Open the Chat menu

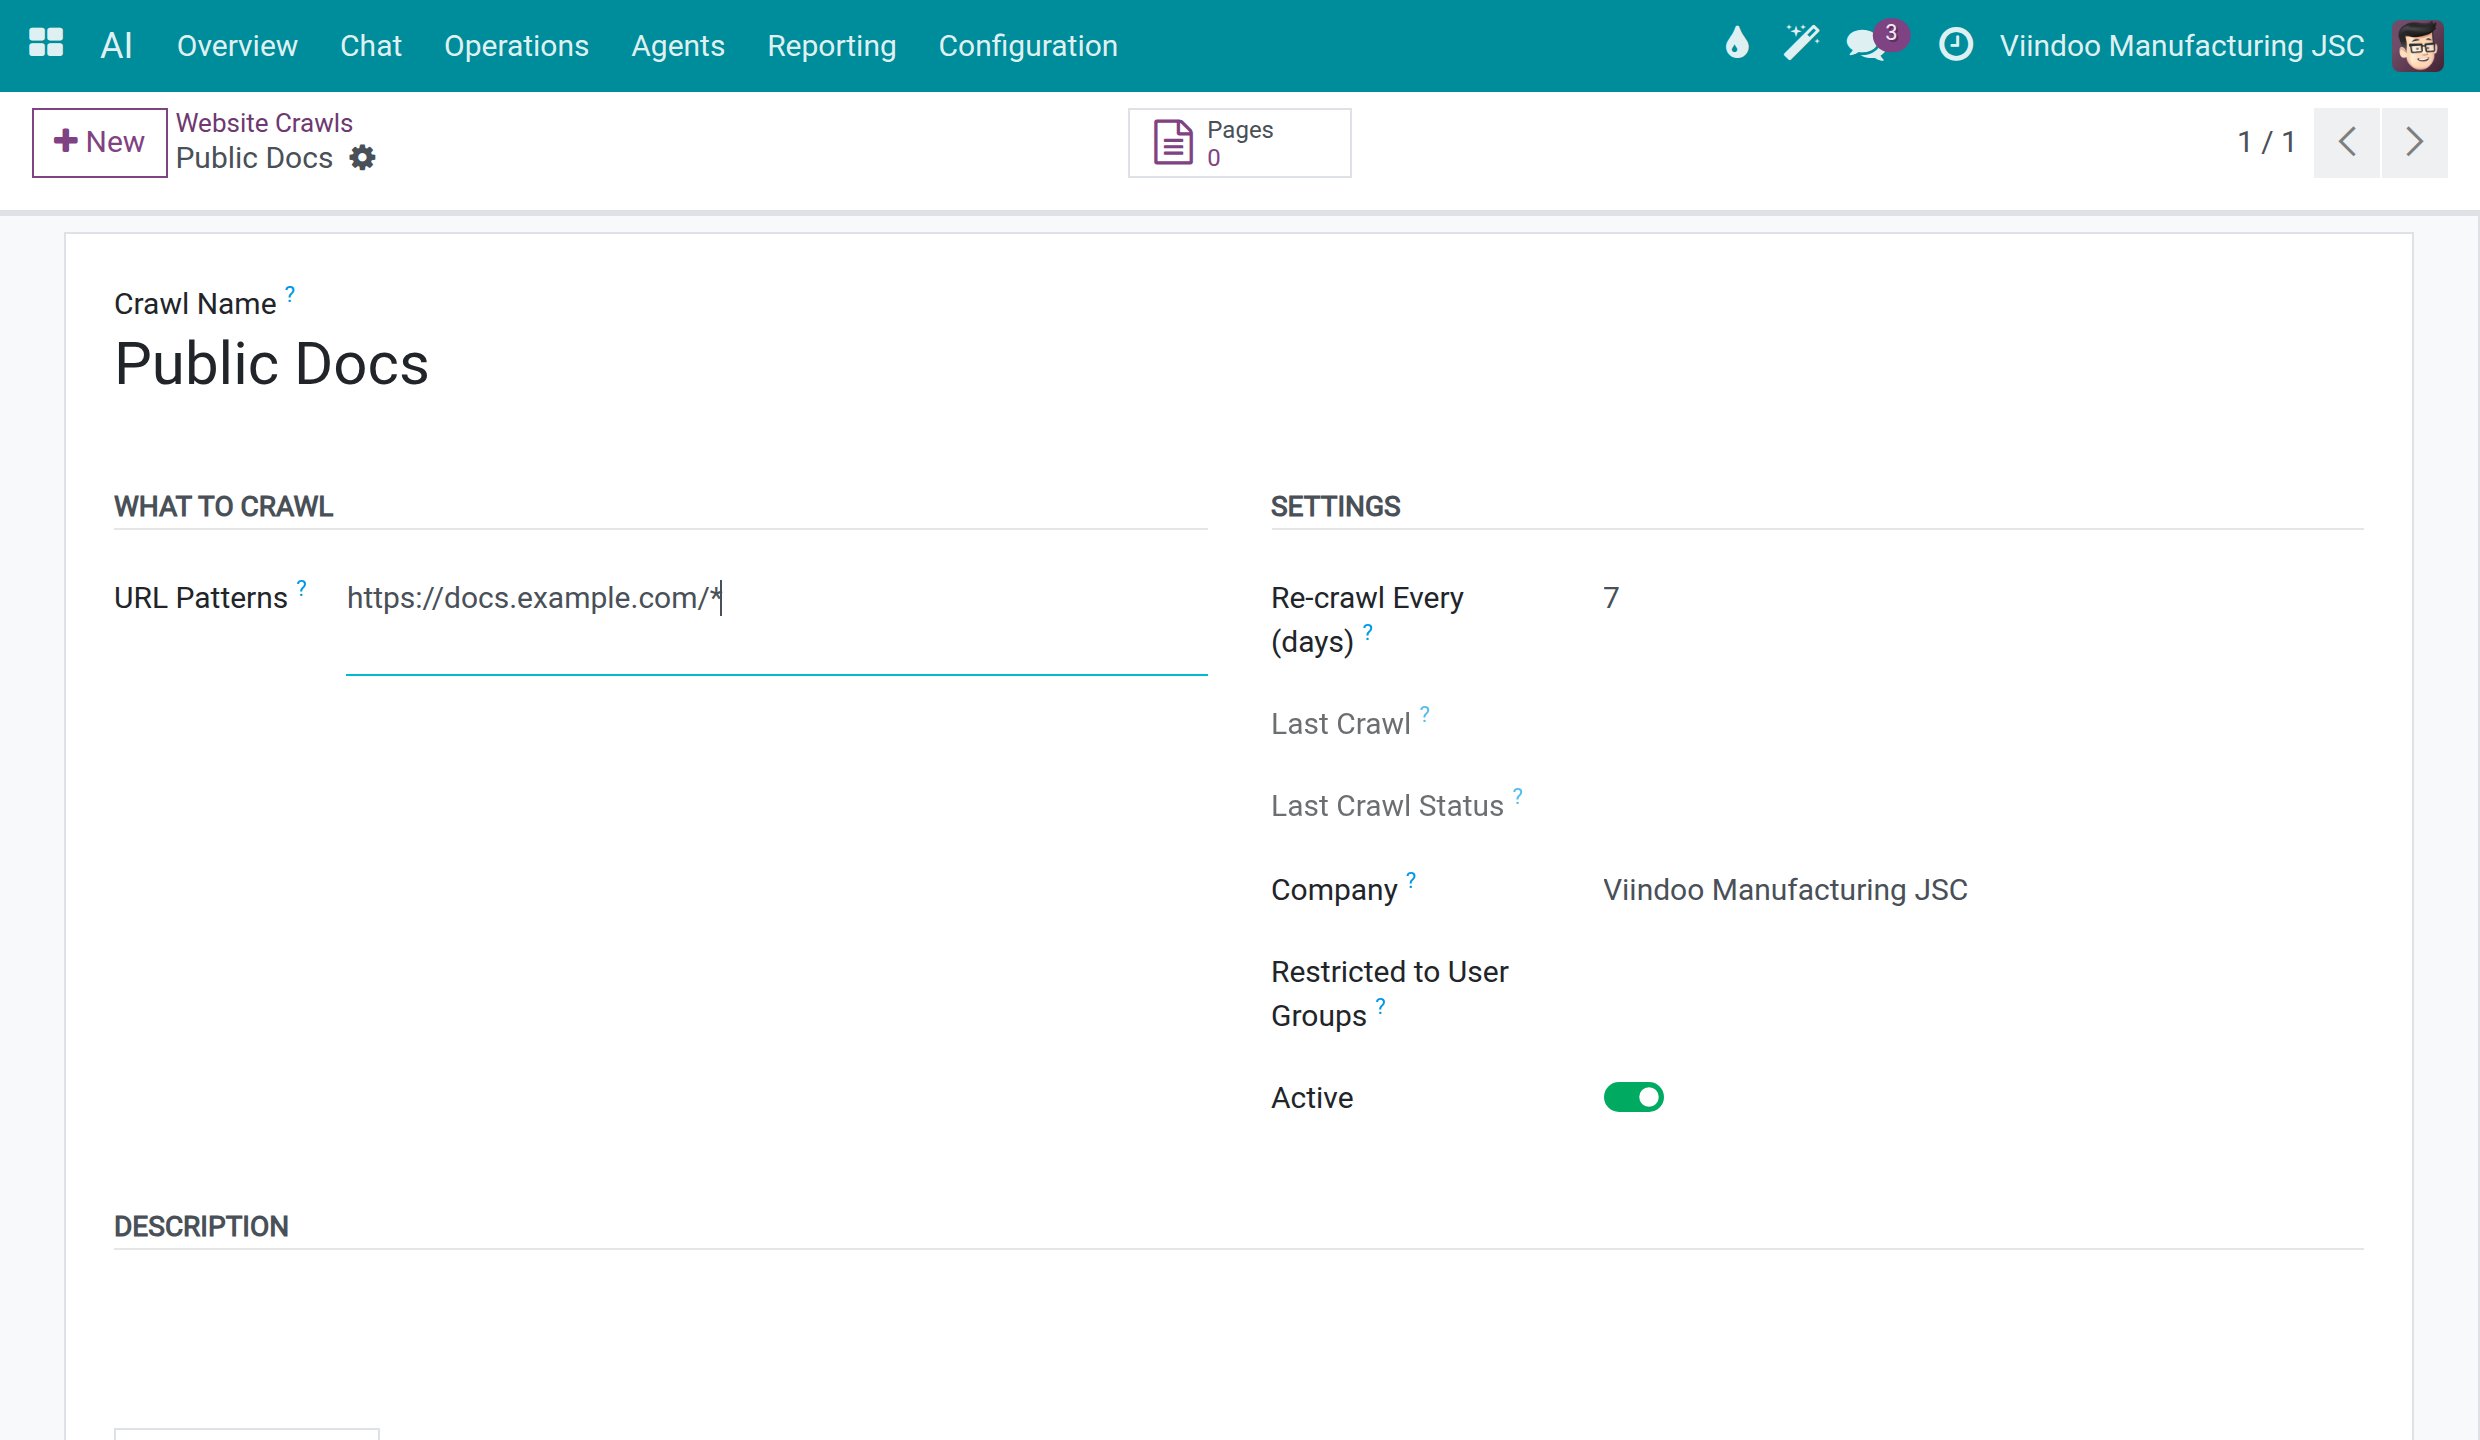(x=370, y=46)
